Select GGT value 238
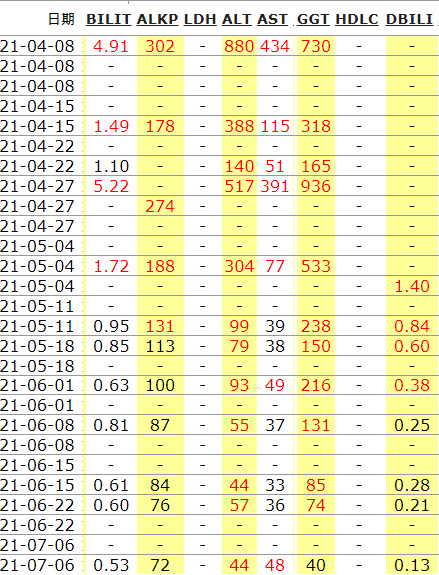 pos(316,326)
